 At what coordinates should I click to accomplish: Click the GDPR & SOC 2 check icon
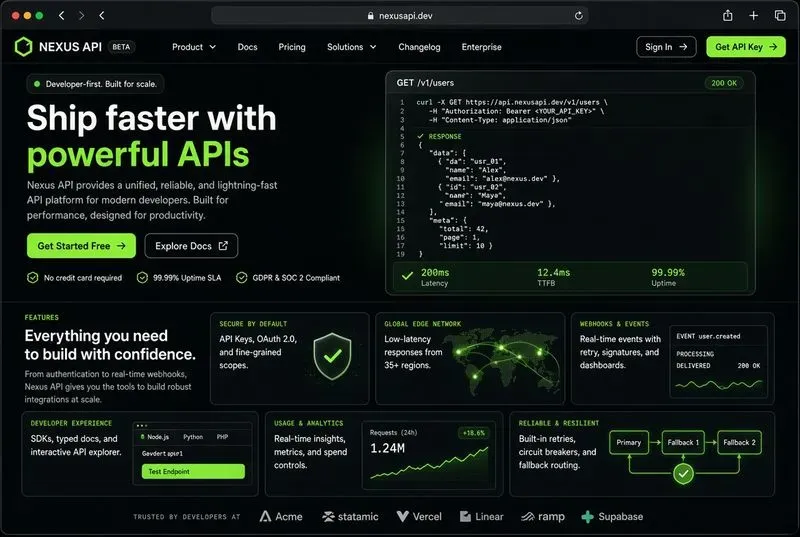242,277
